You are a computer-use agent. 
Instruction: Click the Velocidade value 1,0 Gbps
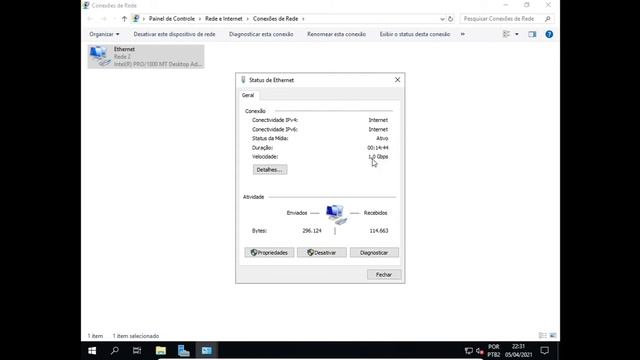(x=378, y=157)
